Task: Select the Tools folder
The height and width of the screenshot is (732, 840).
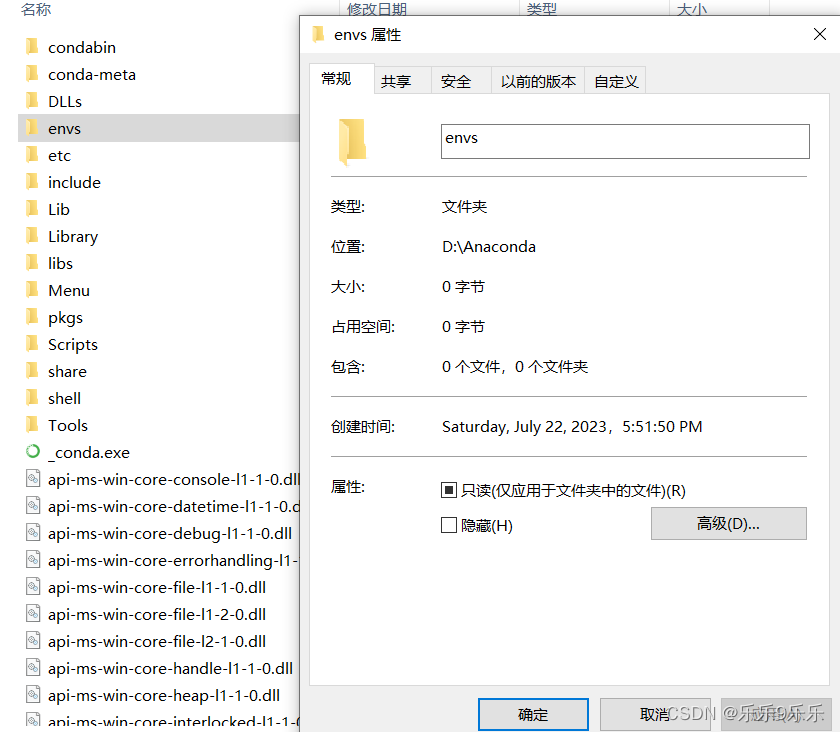Action: click(68, 425)
